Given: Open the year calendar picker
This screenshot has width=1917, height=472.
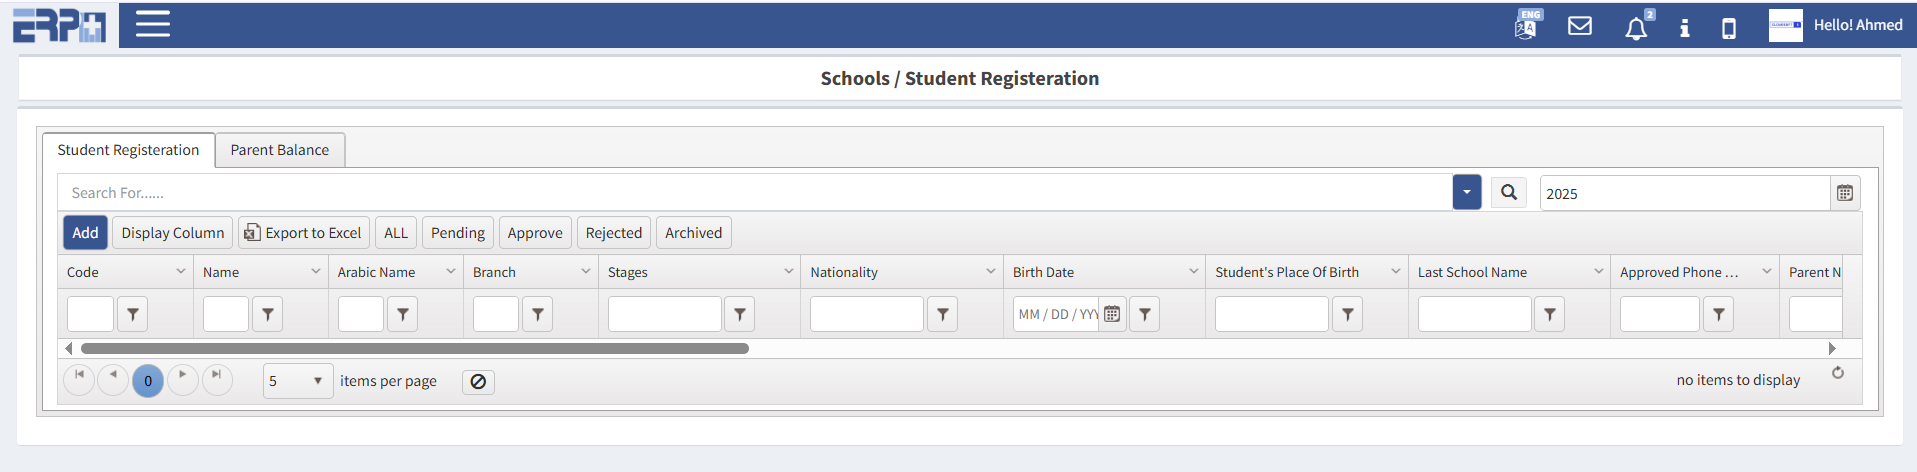Looking at the screenshot, I should pyautogui.click(x=1845, y=193).
